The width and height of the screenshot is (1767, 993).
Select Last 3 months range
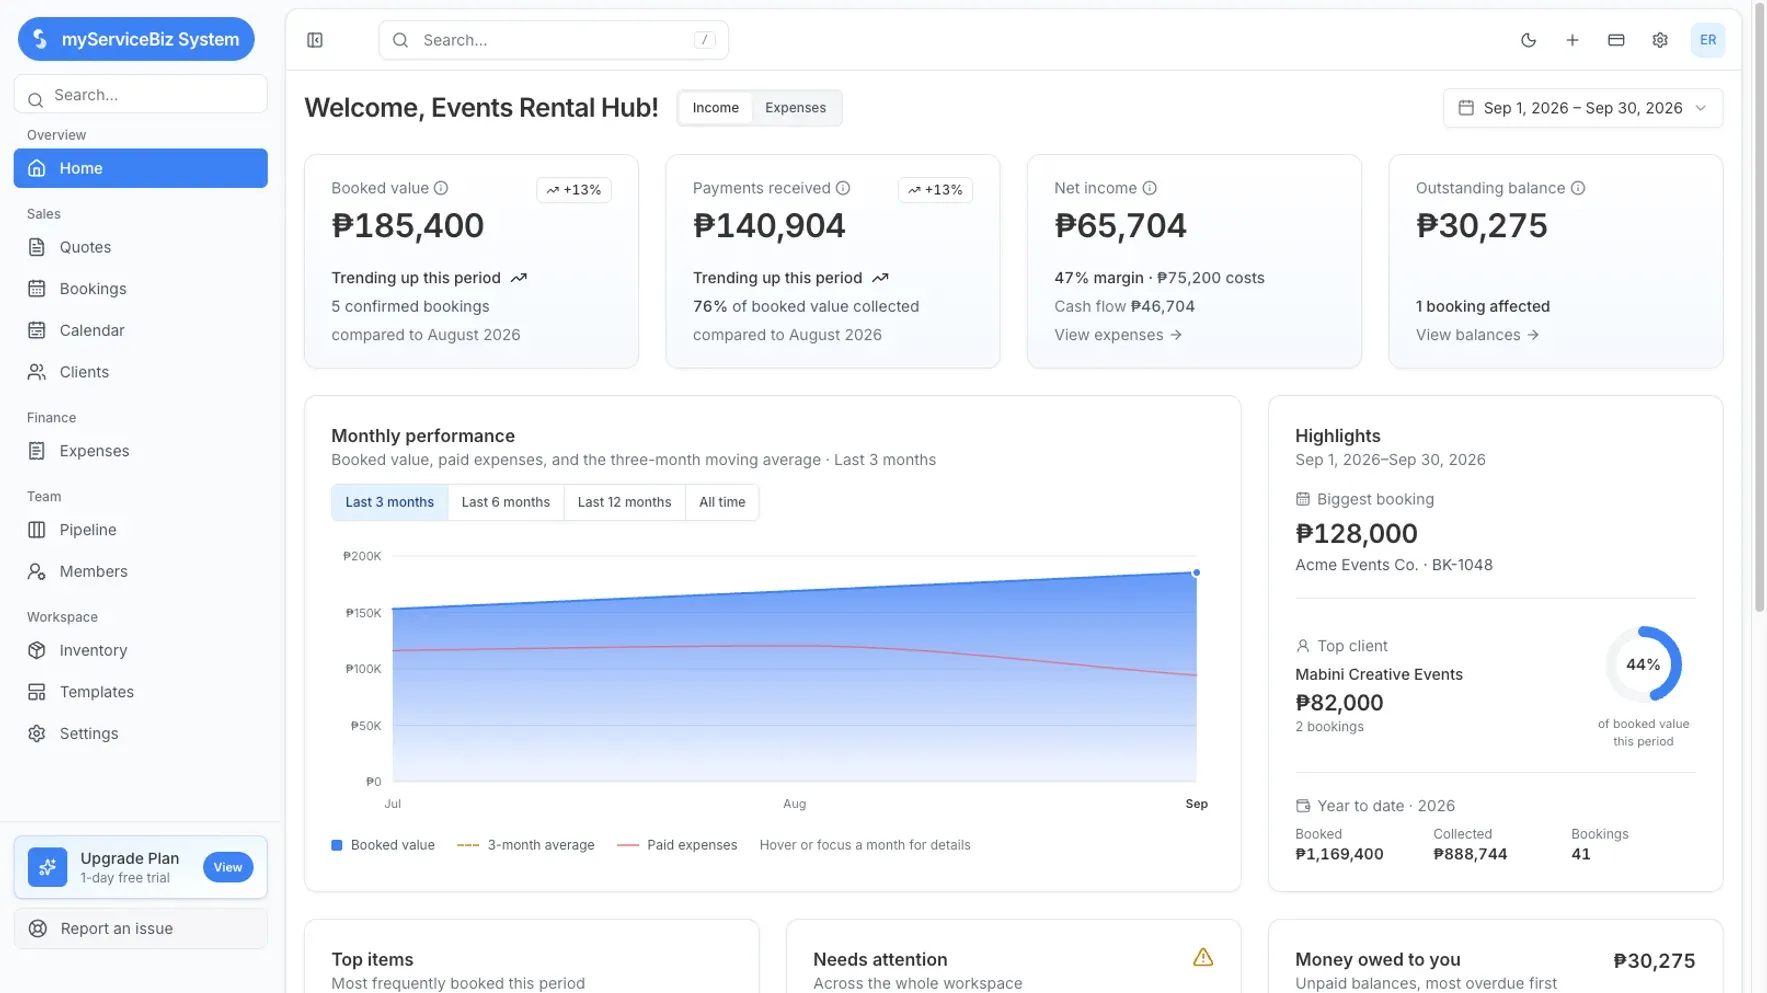pos(389,502)
